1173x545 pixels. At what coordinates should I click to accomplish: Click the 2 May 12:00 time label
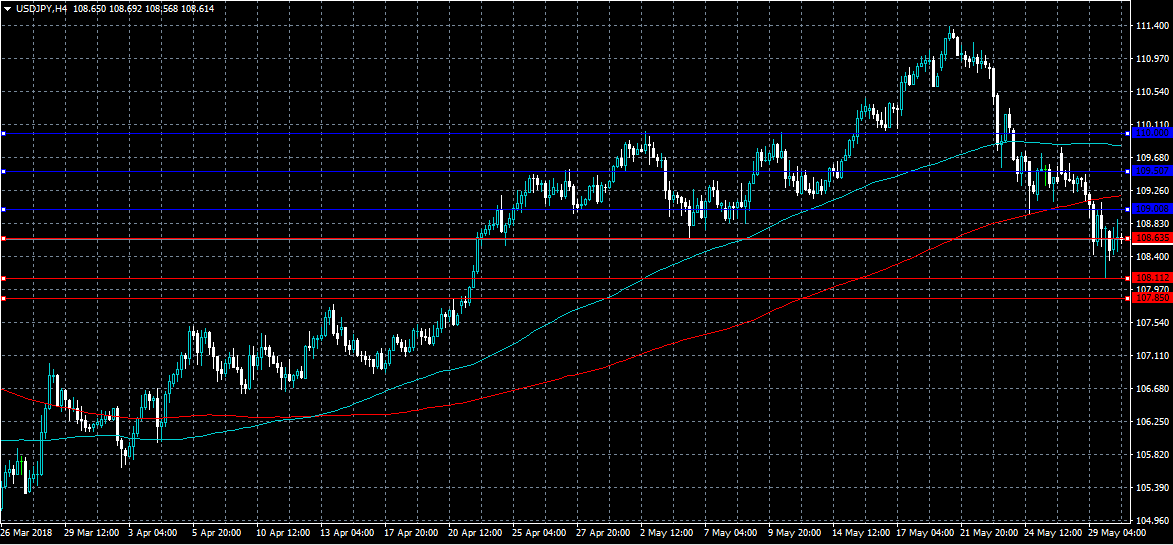(668, 533)
